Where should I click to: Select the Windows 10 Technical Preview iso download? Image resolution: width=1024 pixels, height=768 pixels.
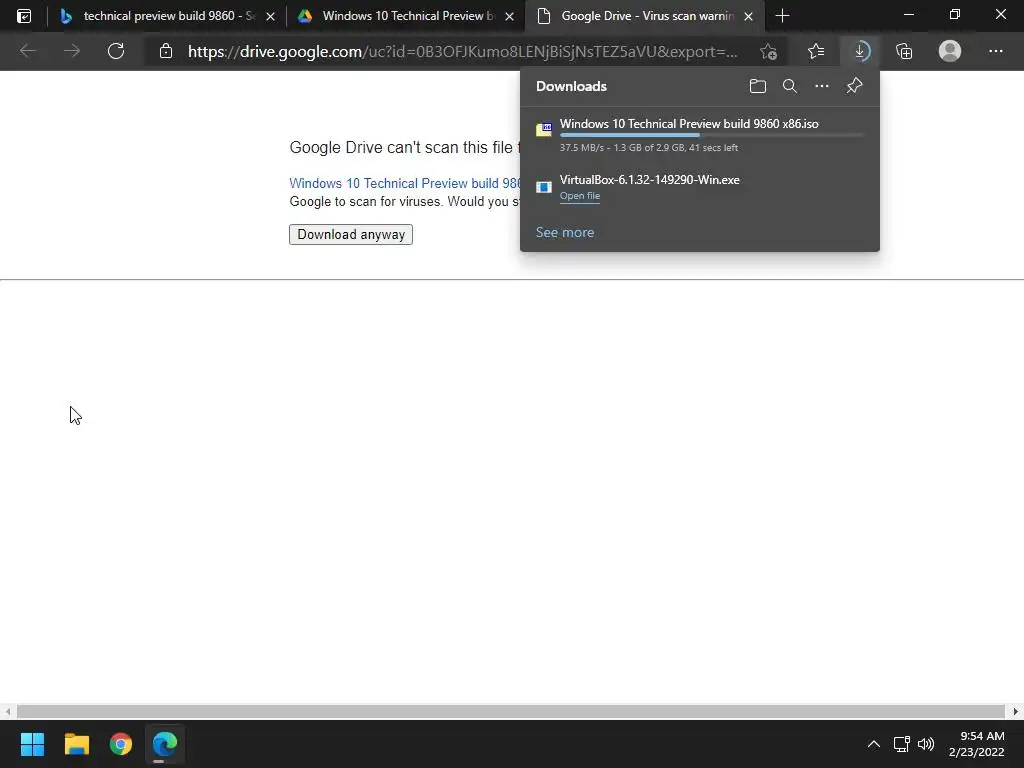(699, 135)
